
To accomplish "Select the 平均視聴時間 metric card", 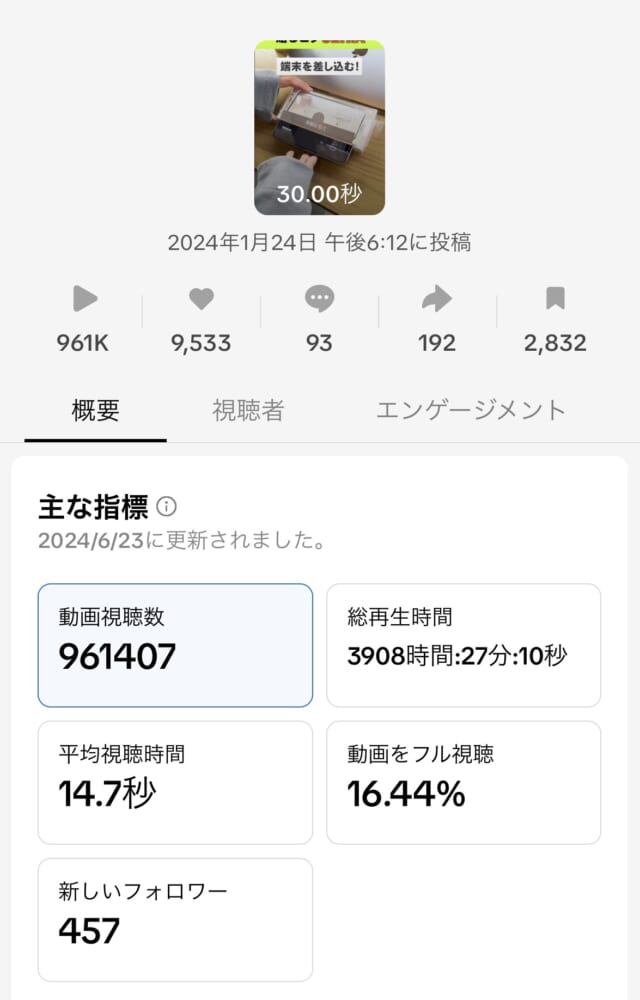I will click(x=175, y=782).
